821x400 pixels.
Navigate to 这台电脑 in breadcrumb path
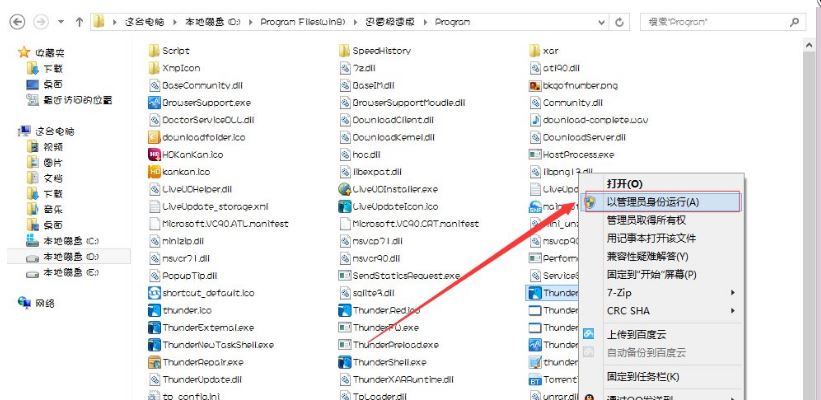point(144,22)
